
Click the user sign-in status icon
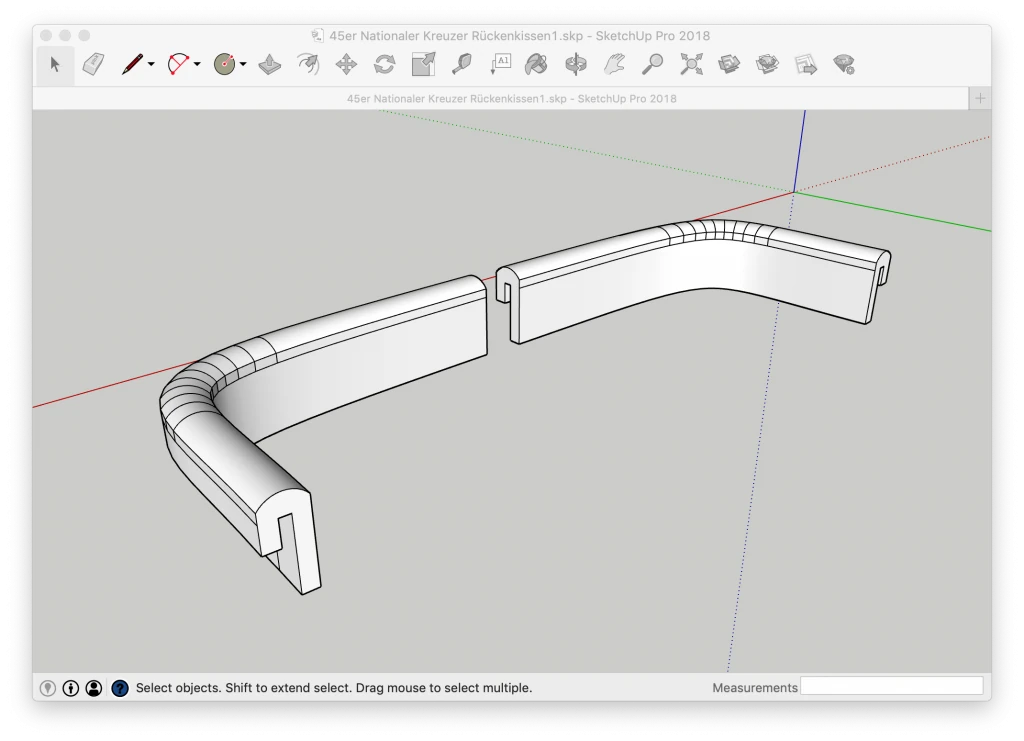tap(94, 688)
